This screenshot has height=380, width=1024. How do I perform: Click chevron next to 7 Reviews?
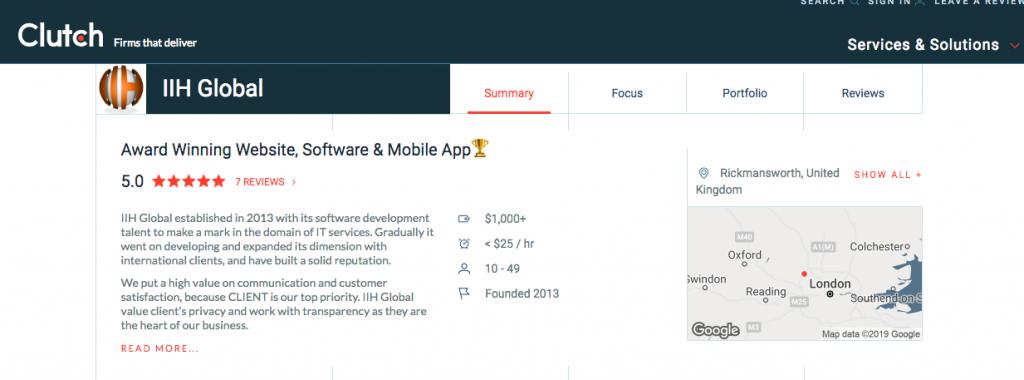tap(293, 182)
